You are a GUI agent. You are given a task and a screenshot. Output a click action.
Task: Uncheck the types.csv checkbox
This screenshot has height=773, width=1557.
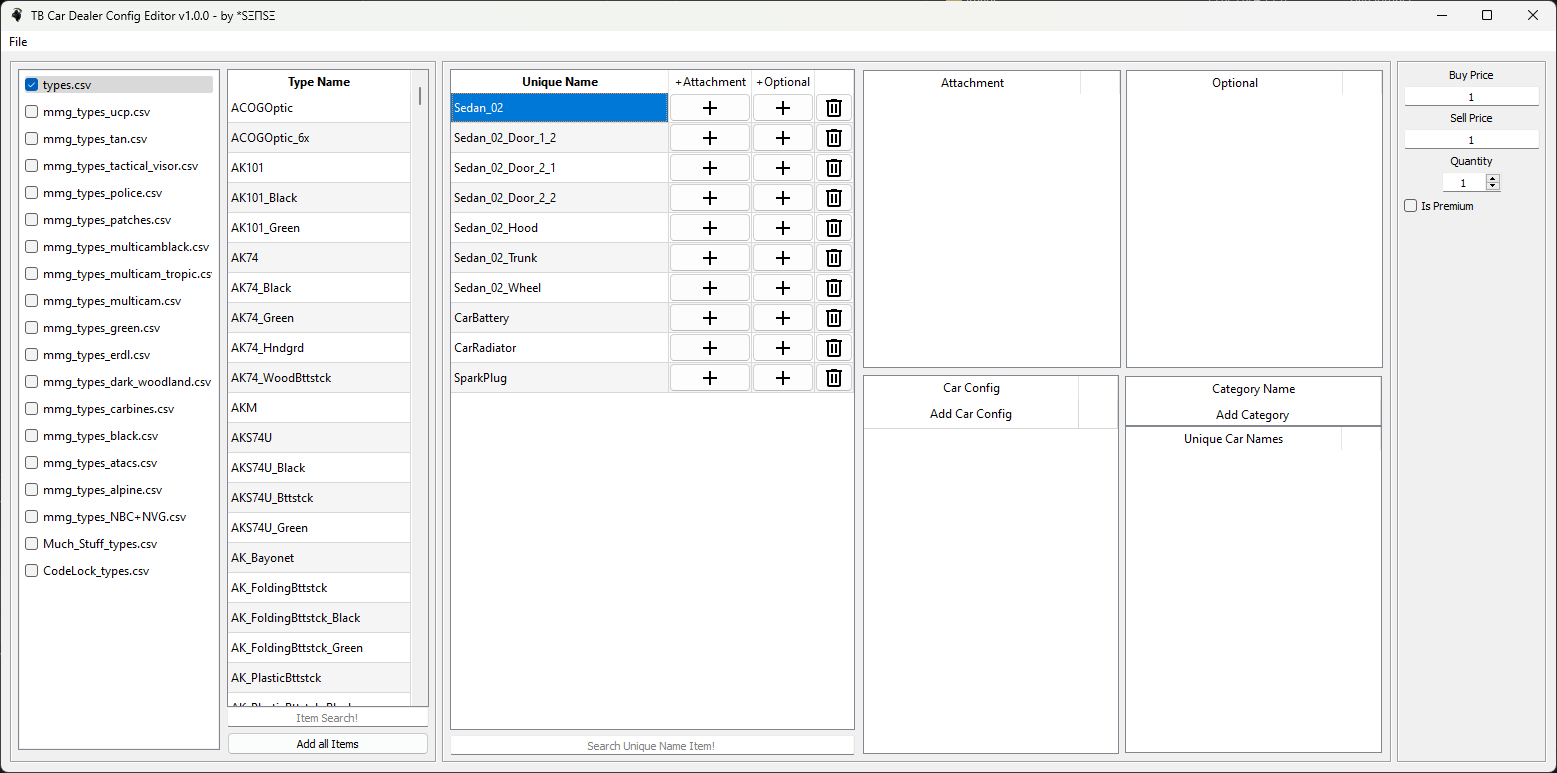coord(32,85)
